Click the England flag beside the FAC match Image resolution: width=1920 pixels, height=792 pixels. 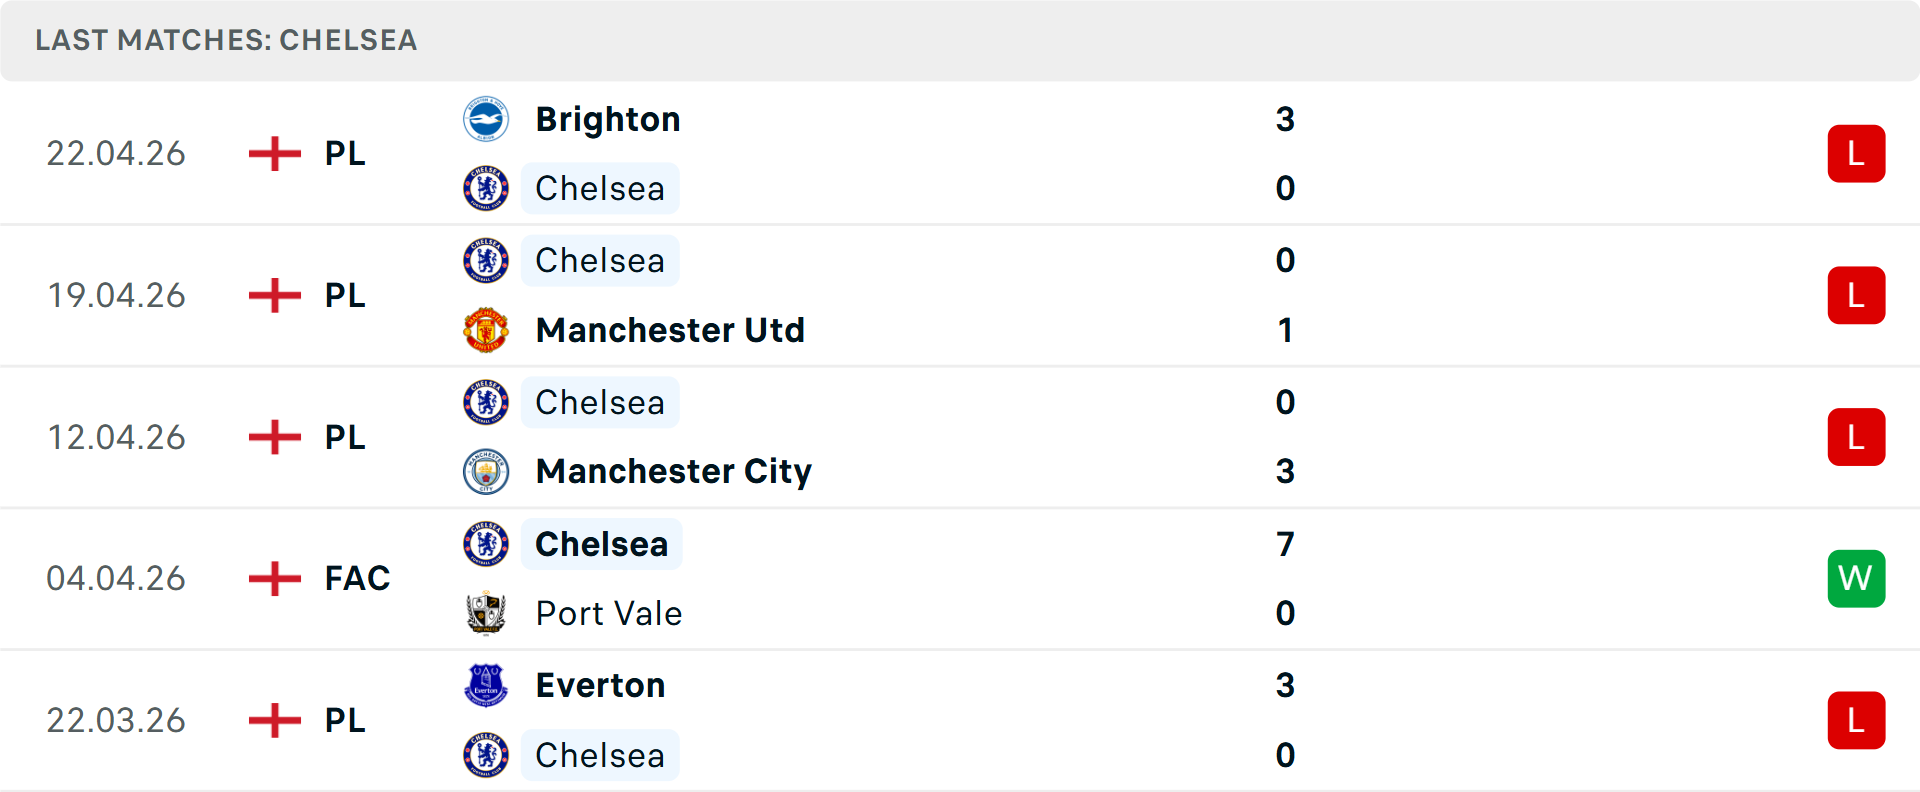273,578
